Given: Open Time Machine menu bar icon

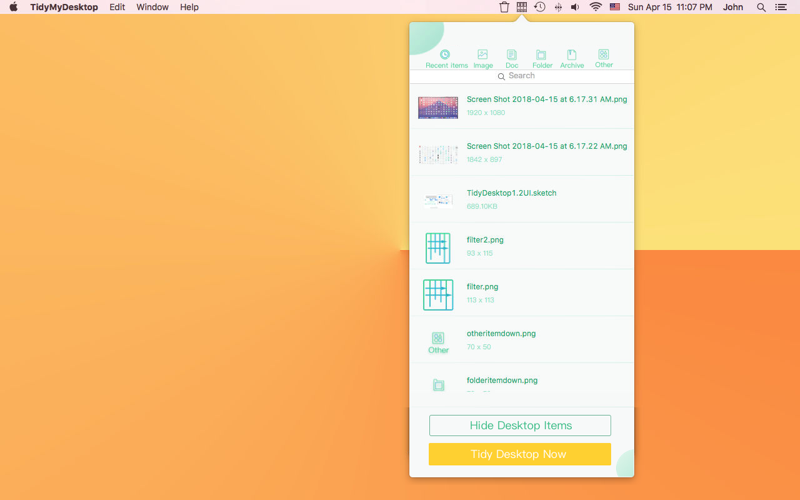Looking at the screenshot, I should pos(540,7).
